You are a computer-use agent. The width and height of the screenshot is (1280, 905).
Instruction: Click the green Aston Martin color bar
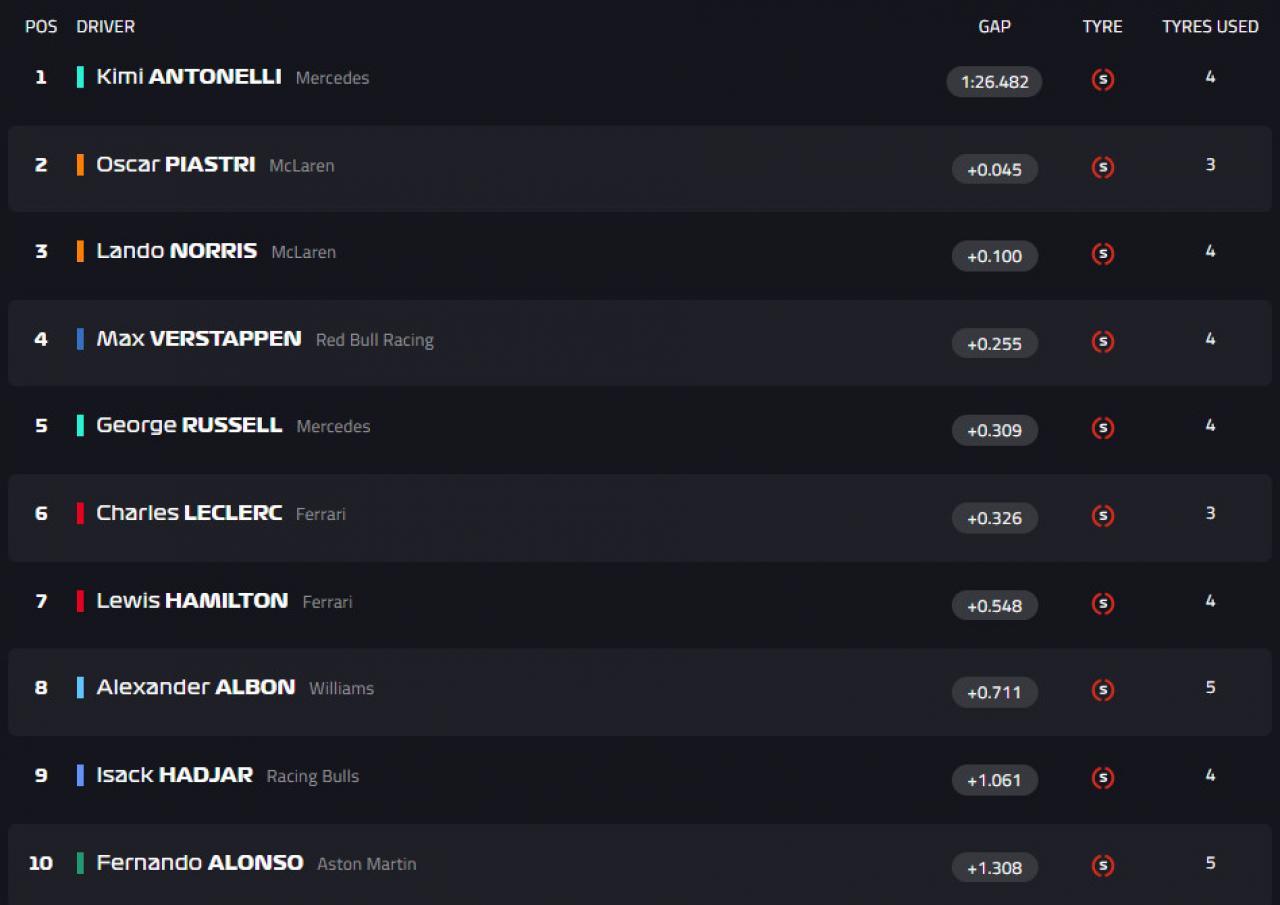pos(80,863)
